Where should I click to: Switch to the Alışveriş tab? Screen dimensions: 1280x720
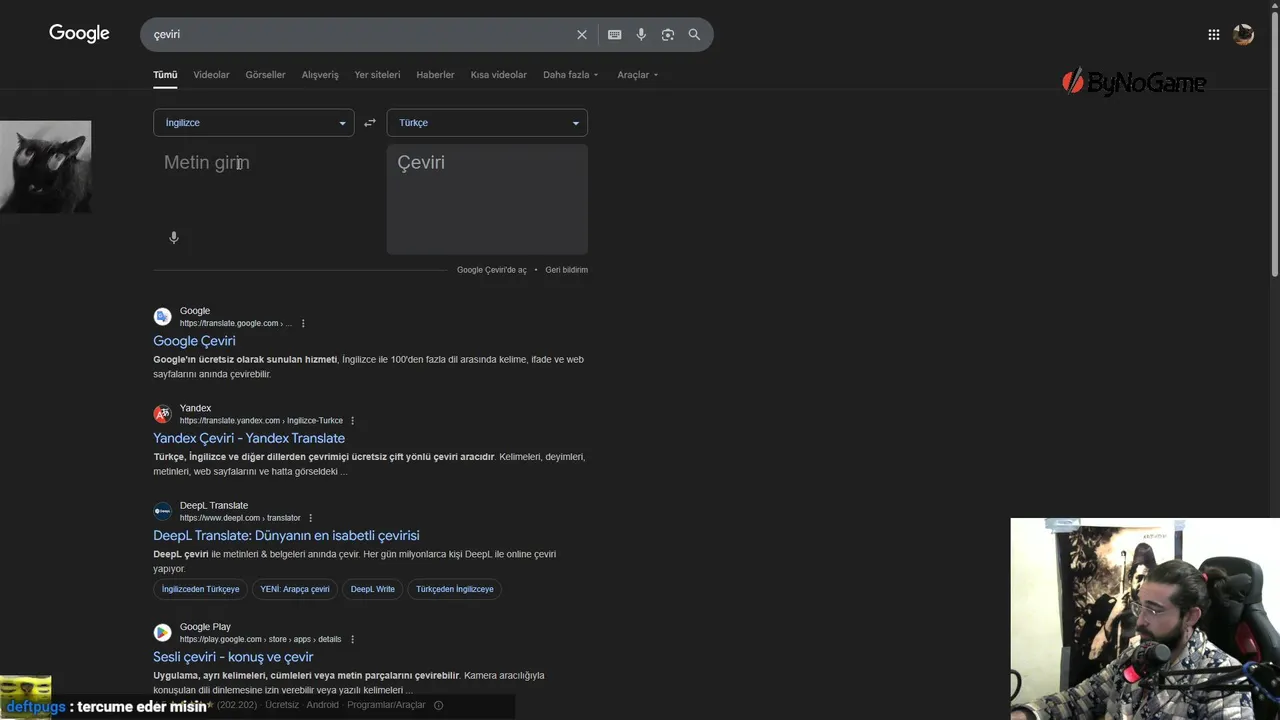point(320,75)
